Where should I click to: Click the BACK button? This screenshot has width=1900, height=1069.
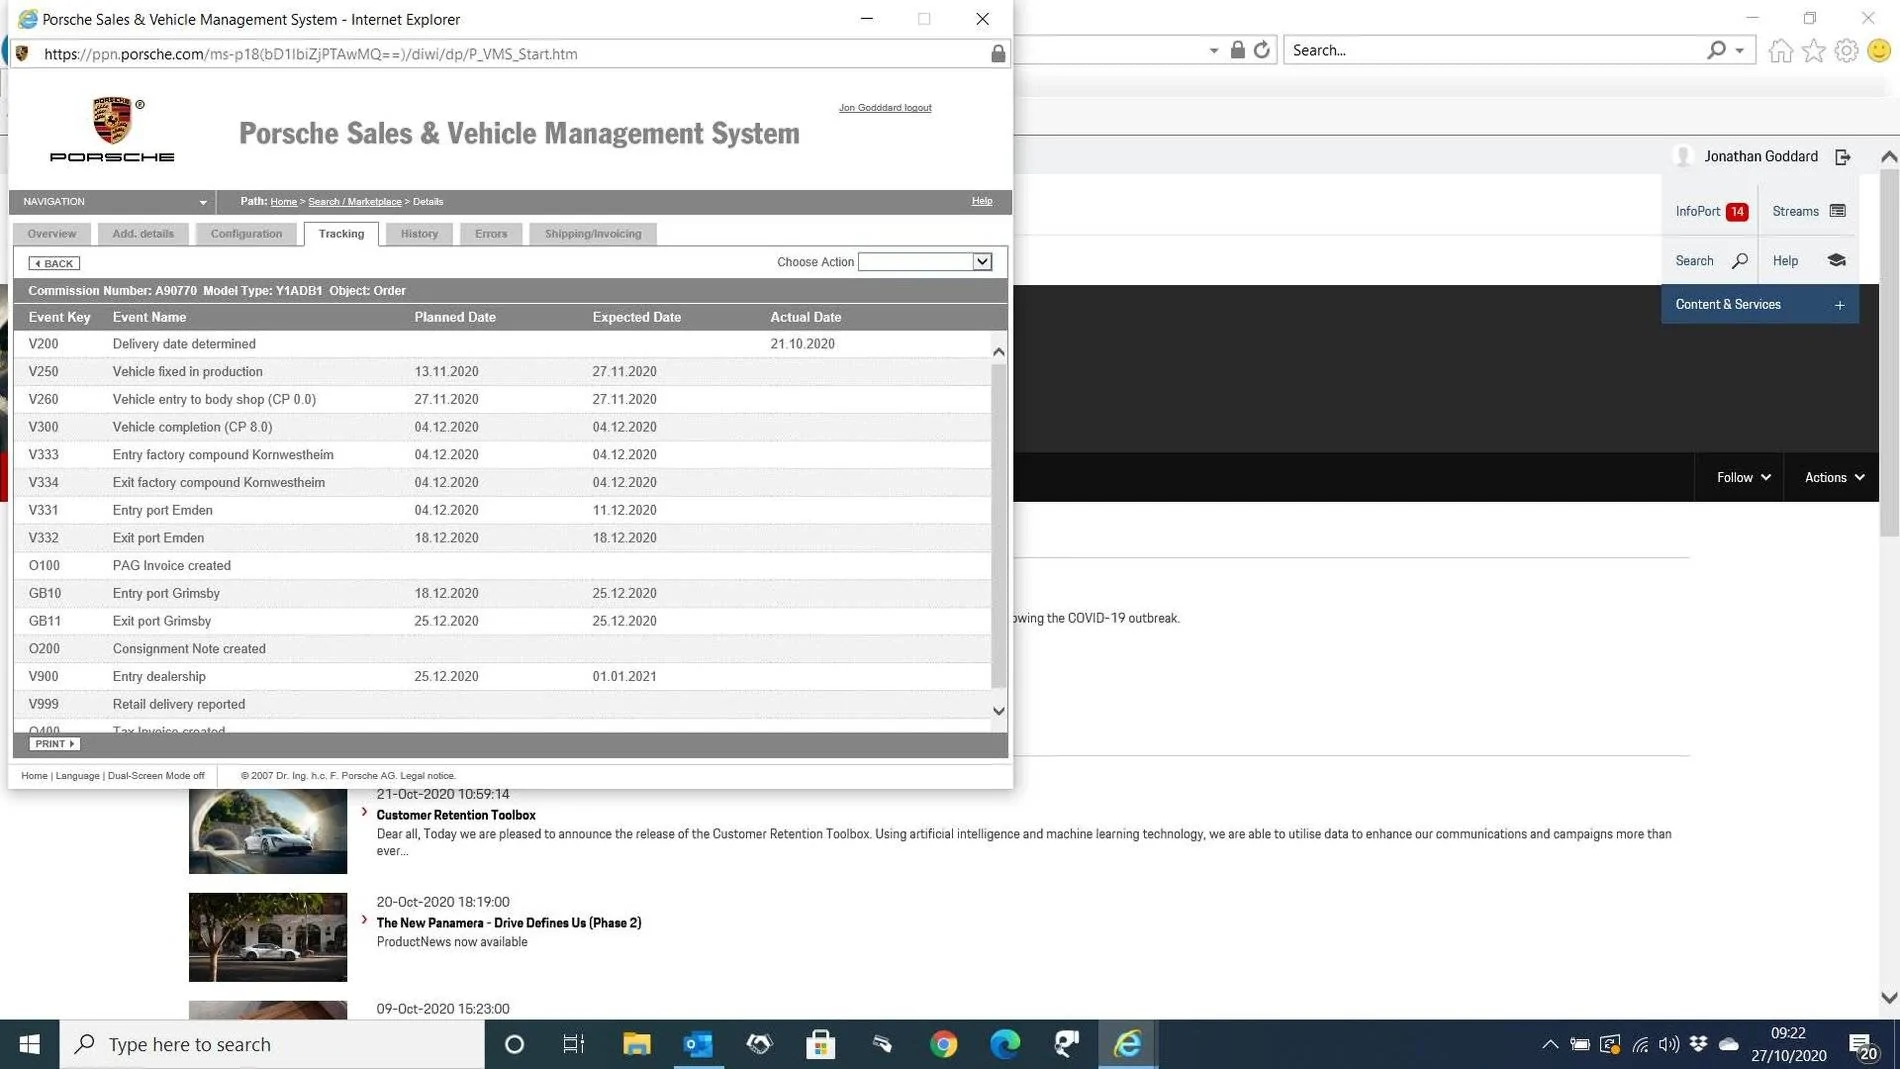click(x=54, y=263)
